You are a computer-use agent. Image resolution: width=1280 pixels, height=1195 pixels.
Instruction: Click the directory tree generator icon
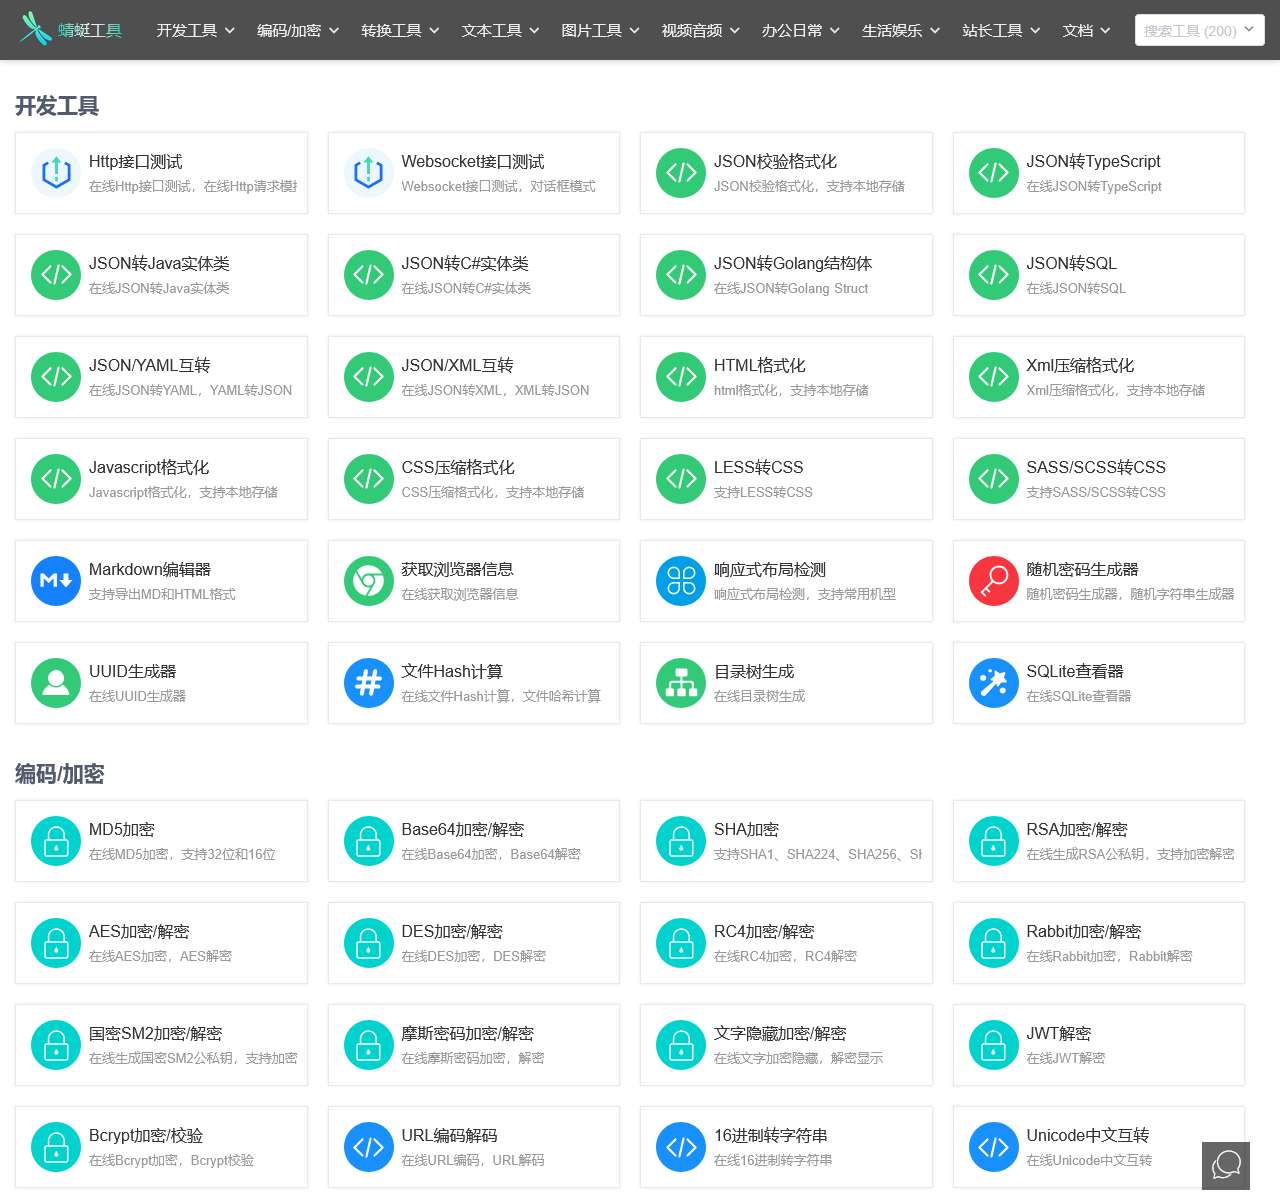[x=681, y=683]
